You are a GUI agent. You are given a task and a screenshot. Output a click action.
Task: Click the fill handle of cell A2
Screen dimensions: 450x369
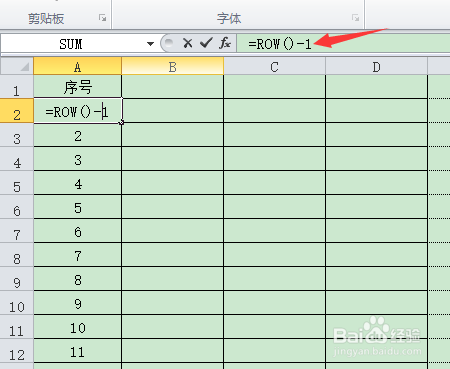122,123
